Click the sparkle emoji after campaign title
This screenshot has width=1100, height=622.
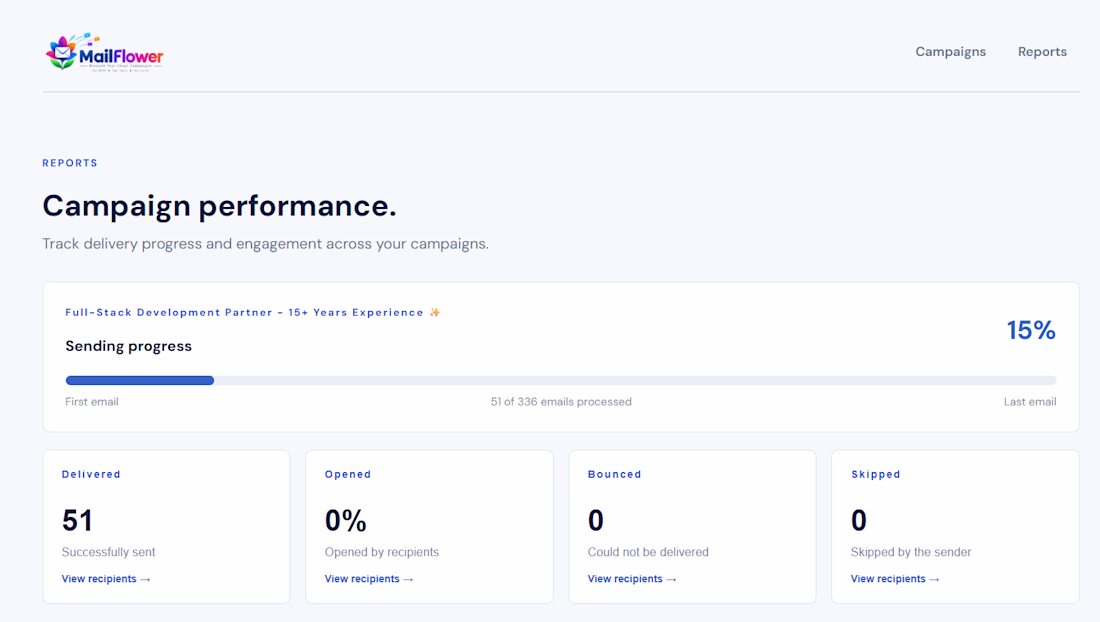(435, 312)
